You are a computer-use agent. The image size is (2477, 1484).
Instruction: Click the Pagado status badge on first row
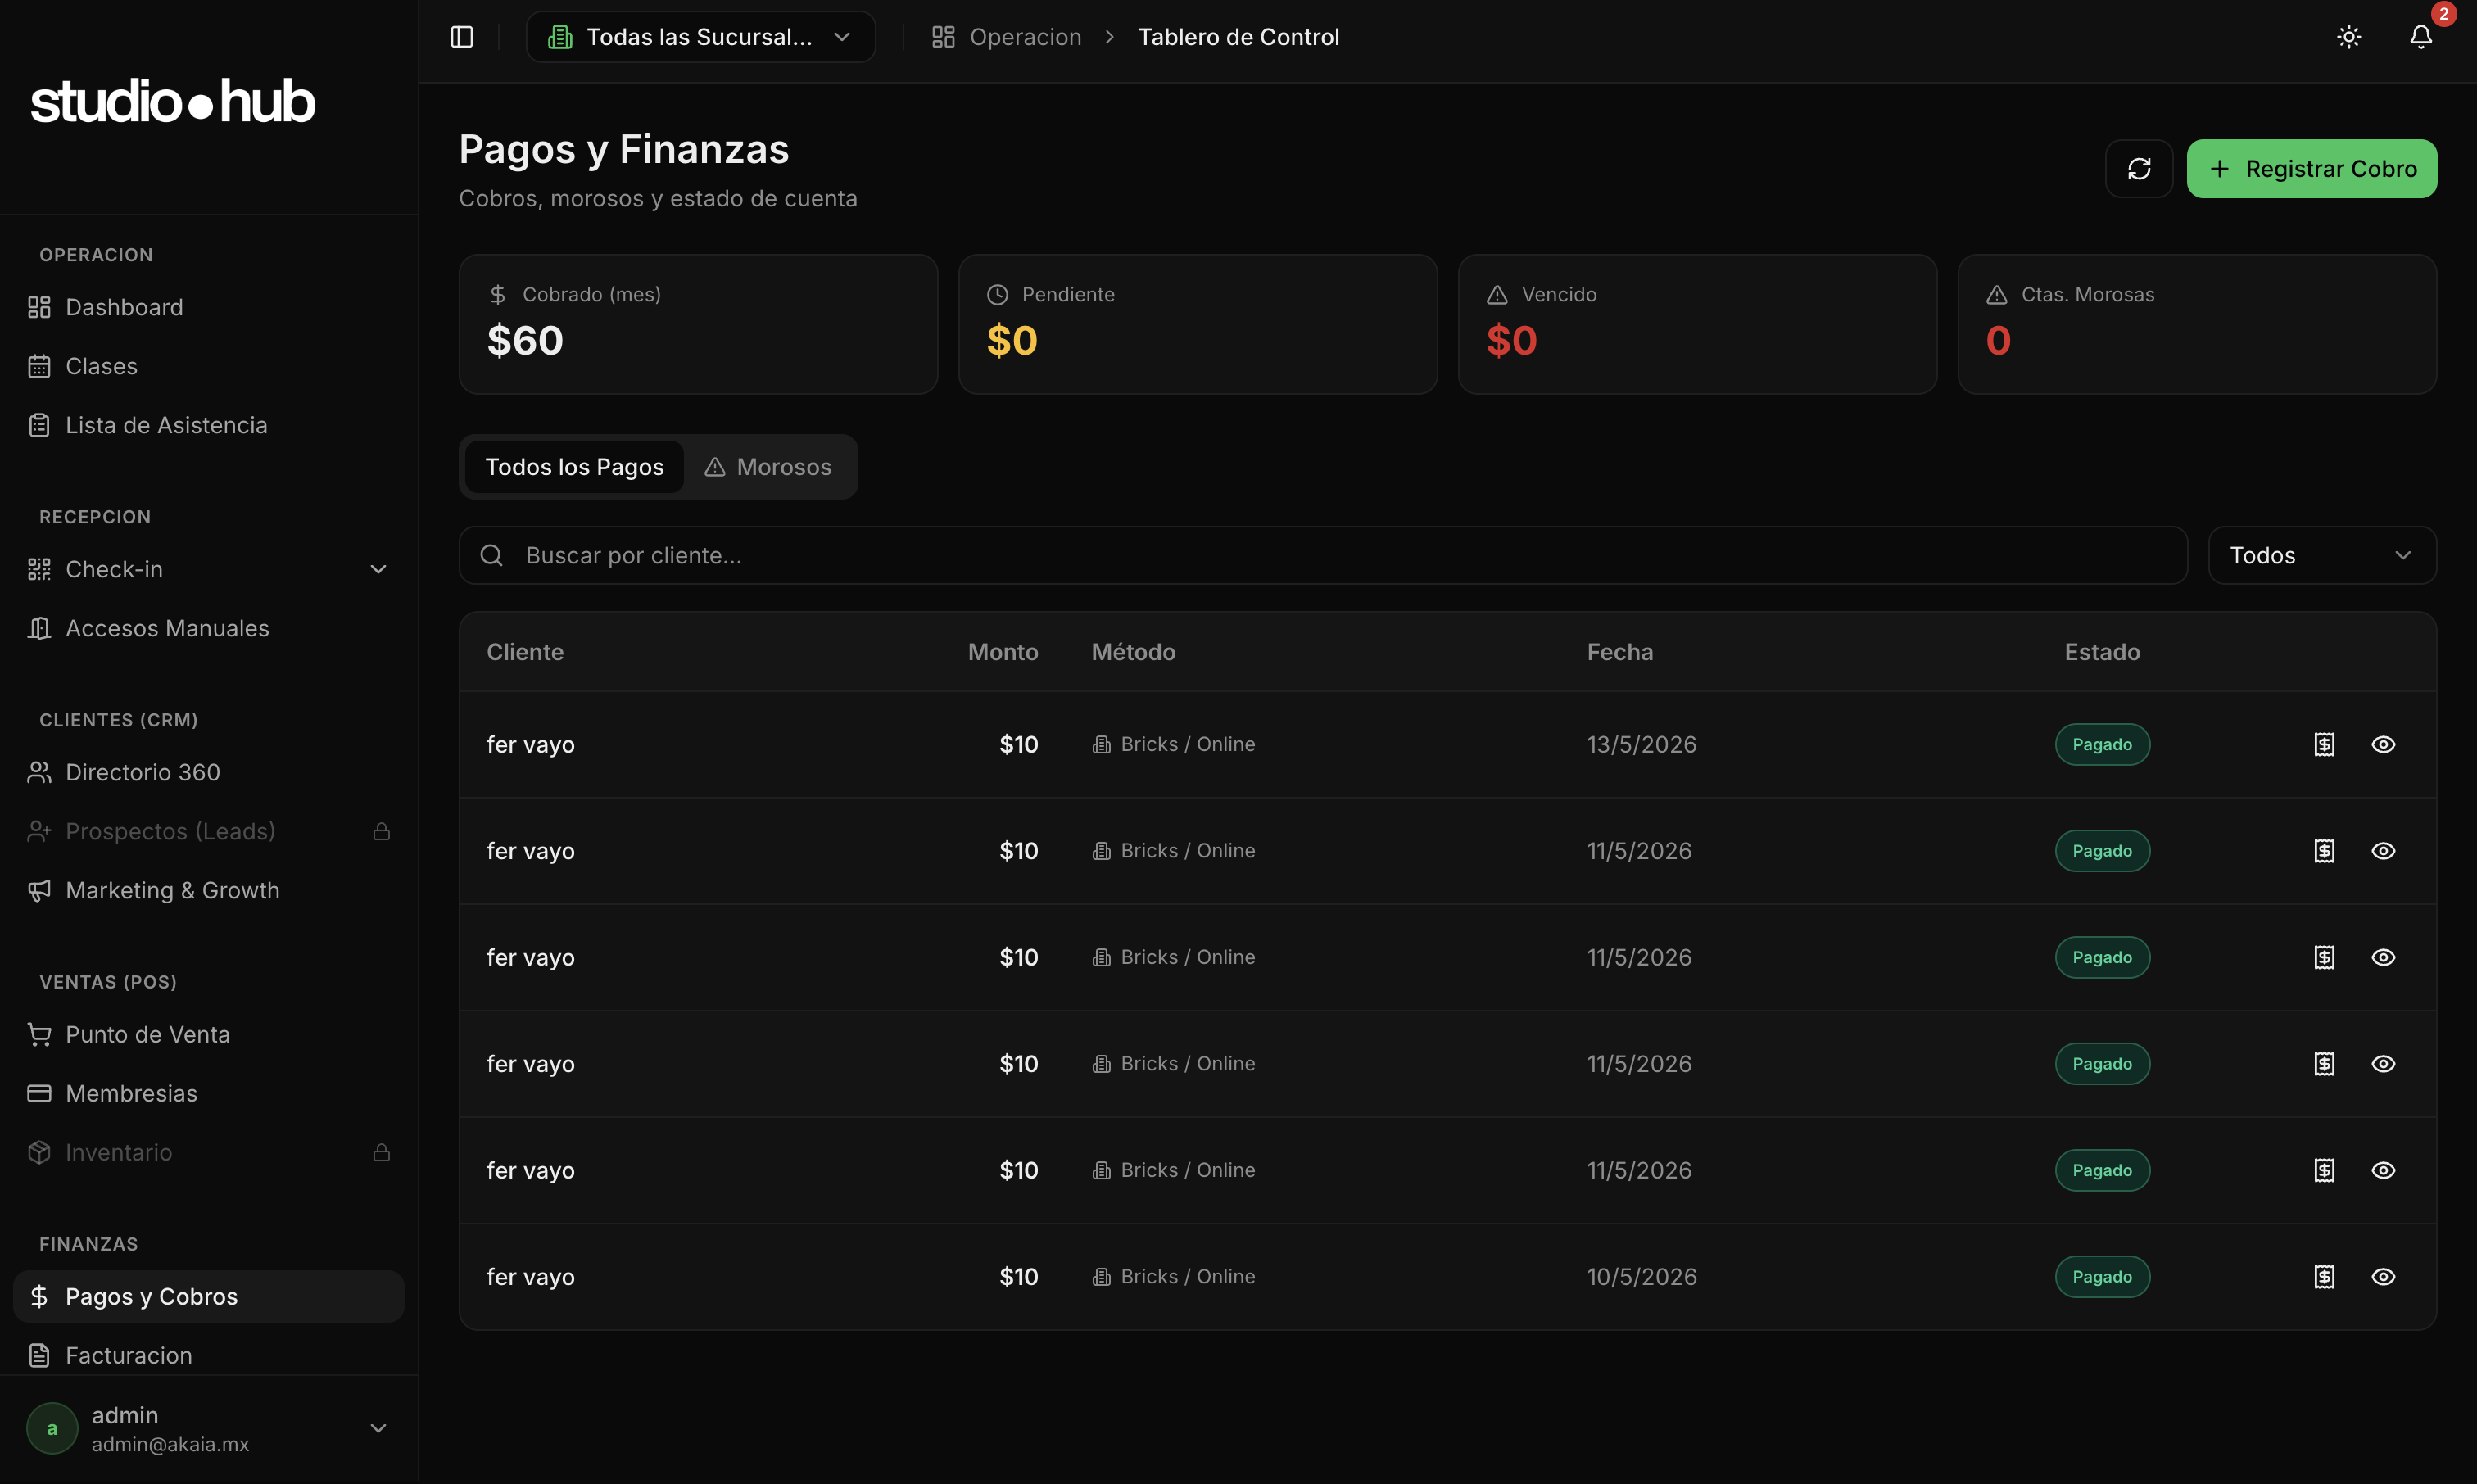pyautogui.click(x=2102, y=744)
